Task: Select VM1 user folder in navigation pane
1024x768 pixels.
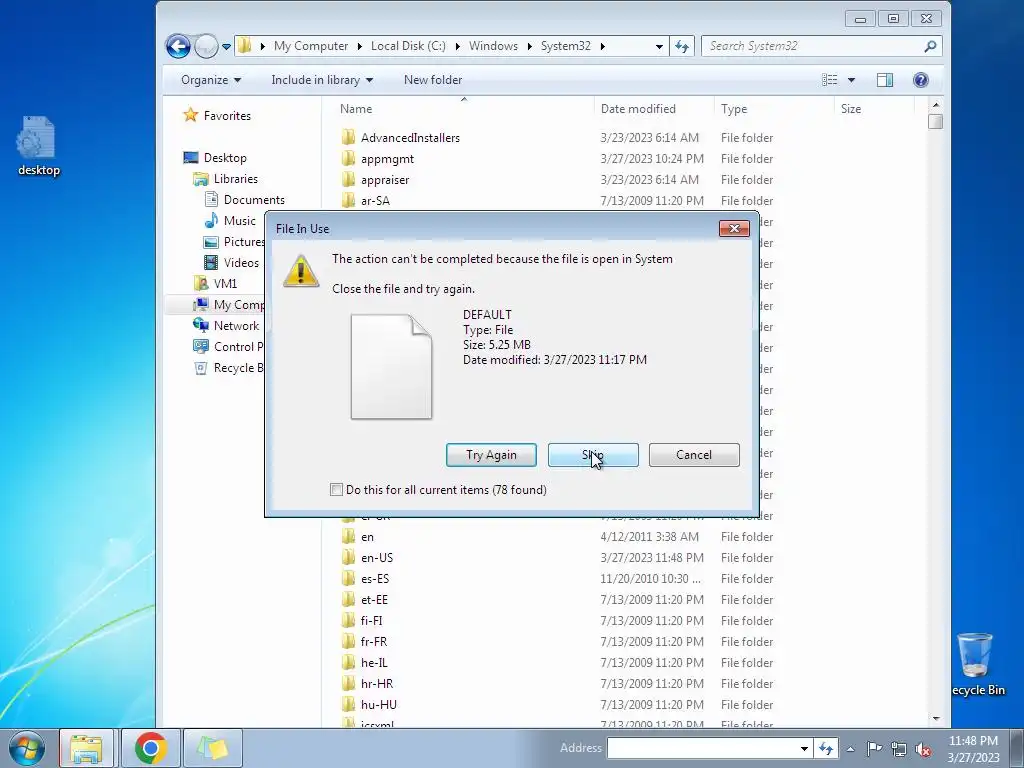Action: tap(216, 283)
